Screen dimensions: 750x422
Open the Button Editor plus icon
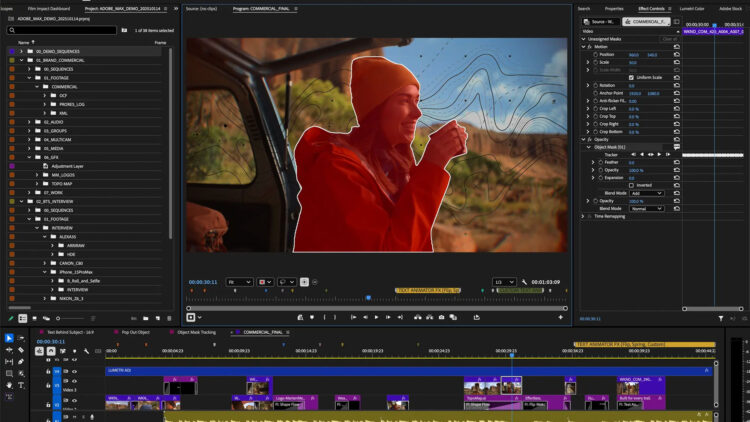561,317
